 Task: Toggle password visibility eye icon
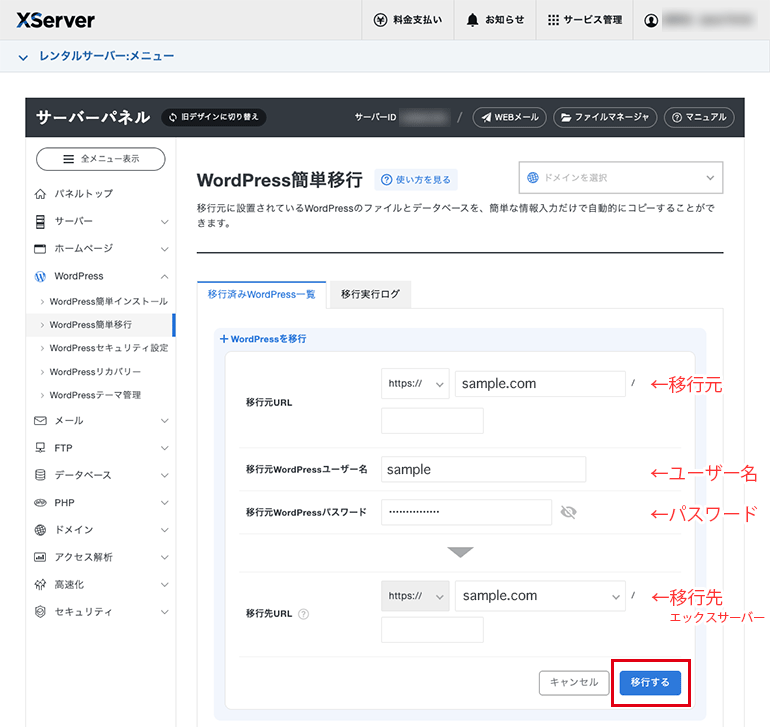tap(569, 512)
